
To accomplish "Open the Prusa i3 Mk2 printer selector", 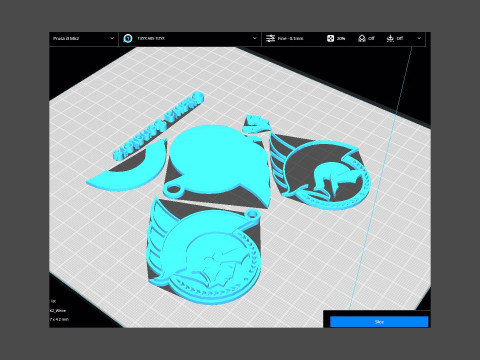I will click(83, 38).
